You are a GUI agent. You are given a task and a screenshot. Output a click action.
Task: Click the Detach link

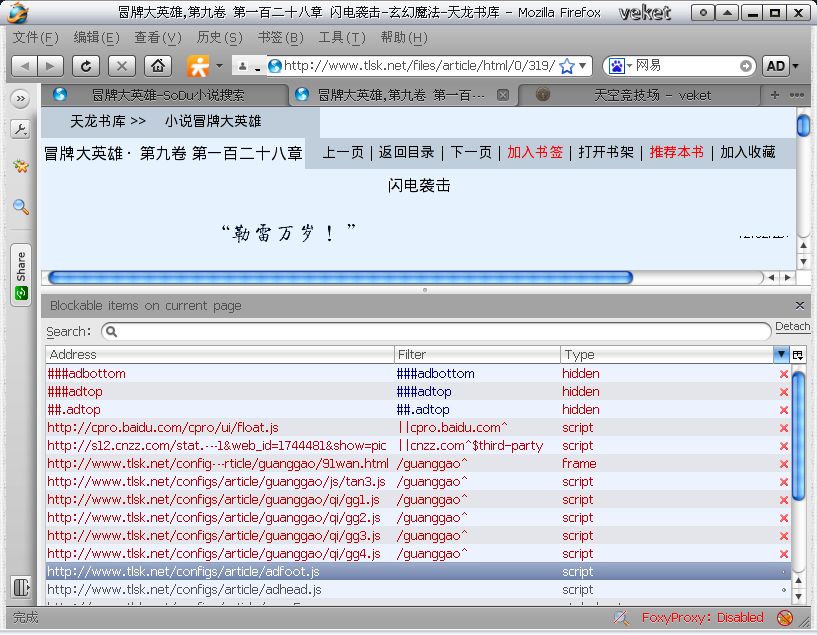pos(793,327)
